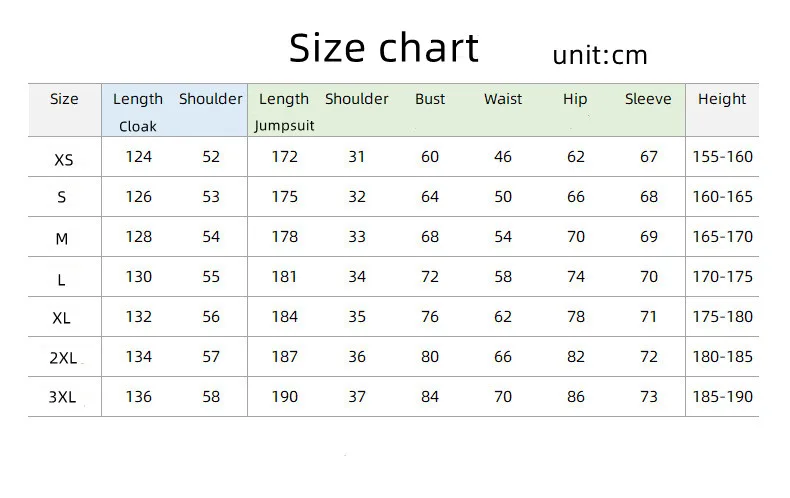Select the Size column header
790x498 pixels.
point(64,99)
